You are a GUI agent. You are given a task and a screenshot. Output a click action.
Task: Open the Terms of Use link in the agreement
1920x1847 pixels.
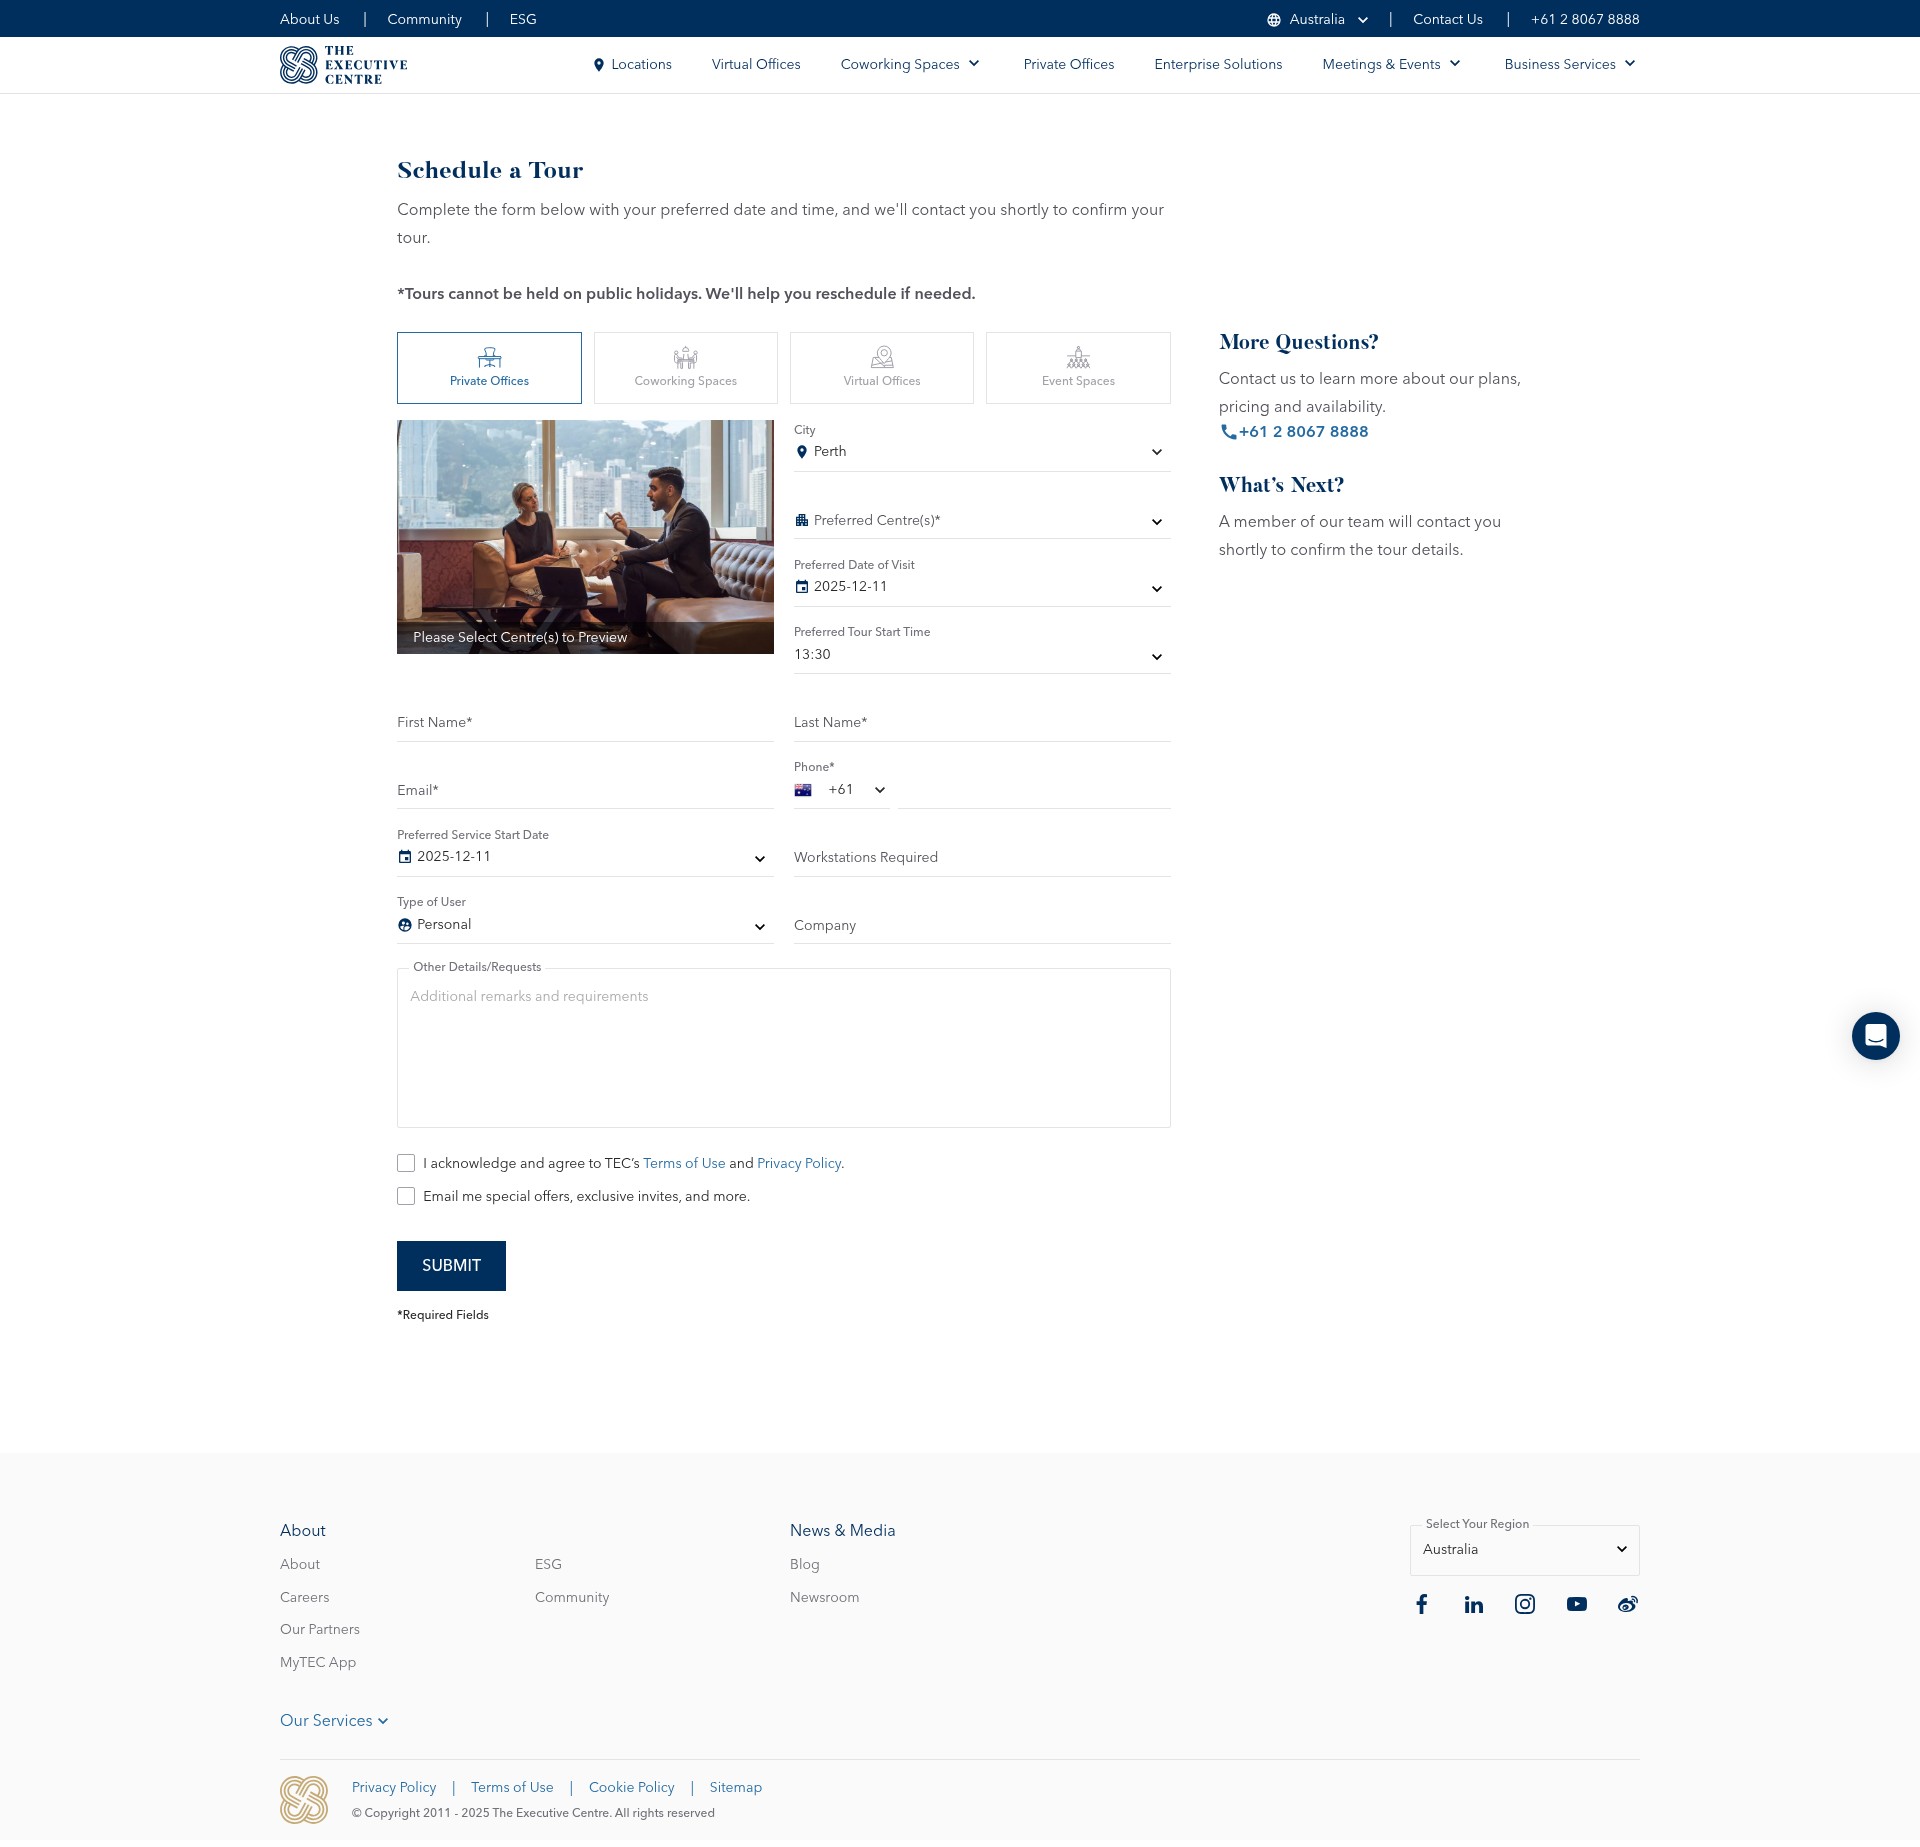point(684,1164)
